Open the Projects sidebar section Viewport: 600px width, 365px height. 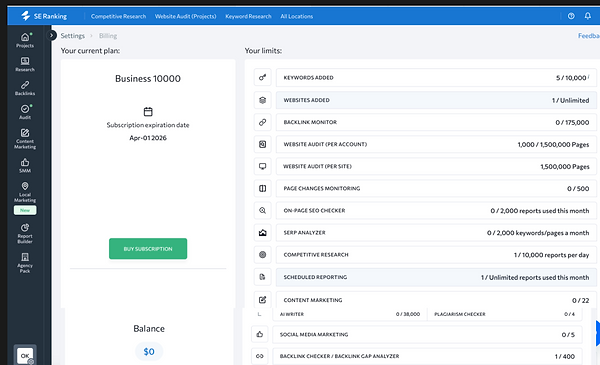(x=25, y=40)
